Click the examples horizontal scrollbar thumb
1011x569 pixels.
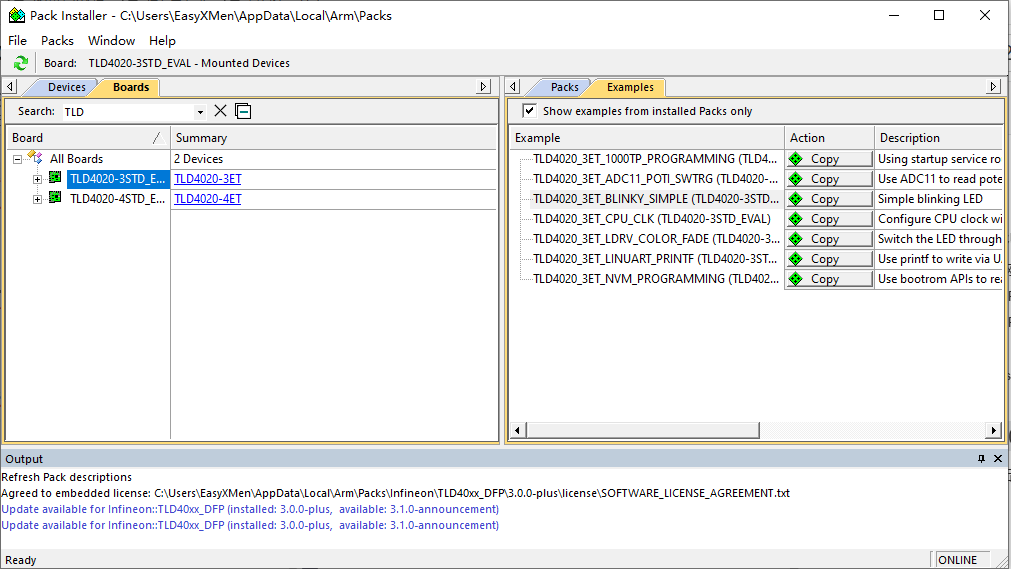click(x=643, y=430)
